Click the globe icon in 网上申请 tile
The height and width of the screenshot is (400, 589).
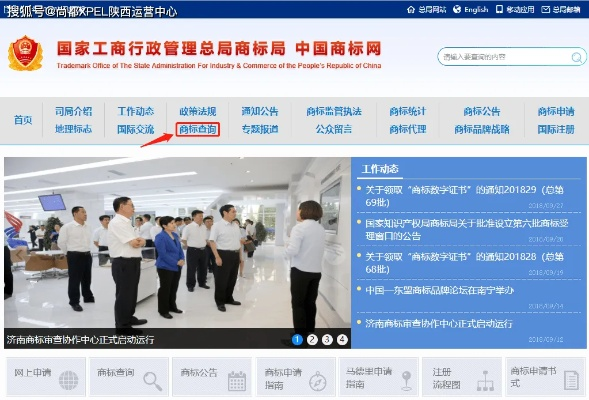coord(69,380)
